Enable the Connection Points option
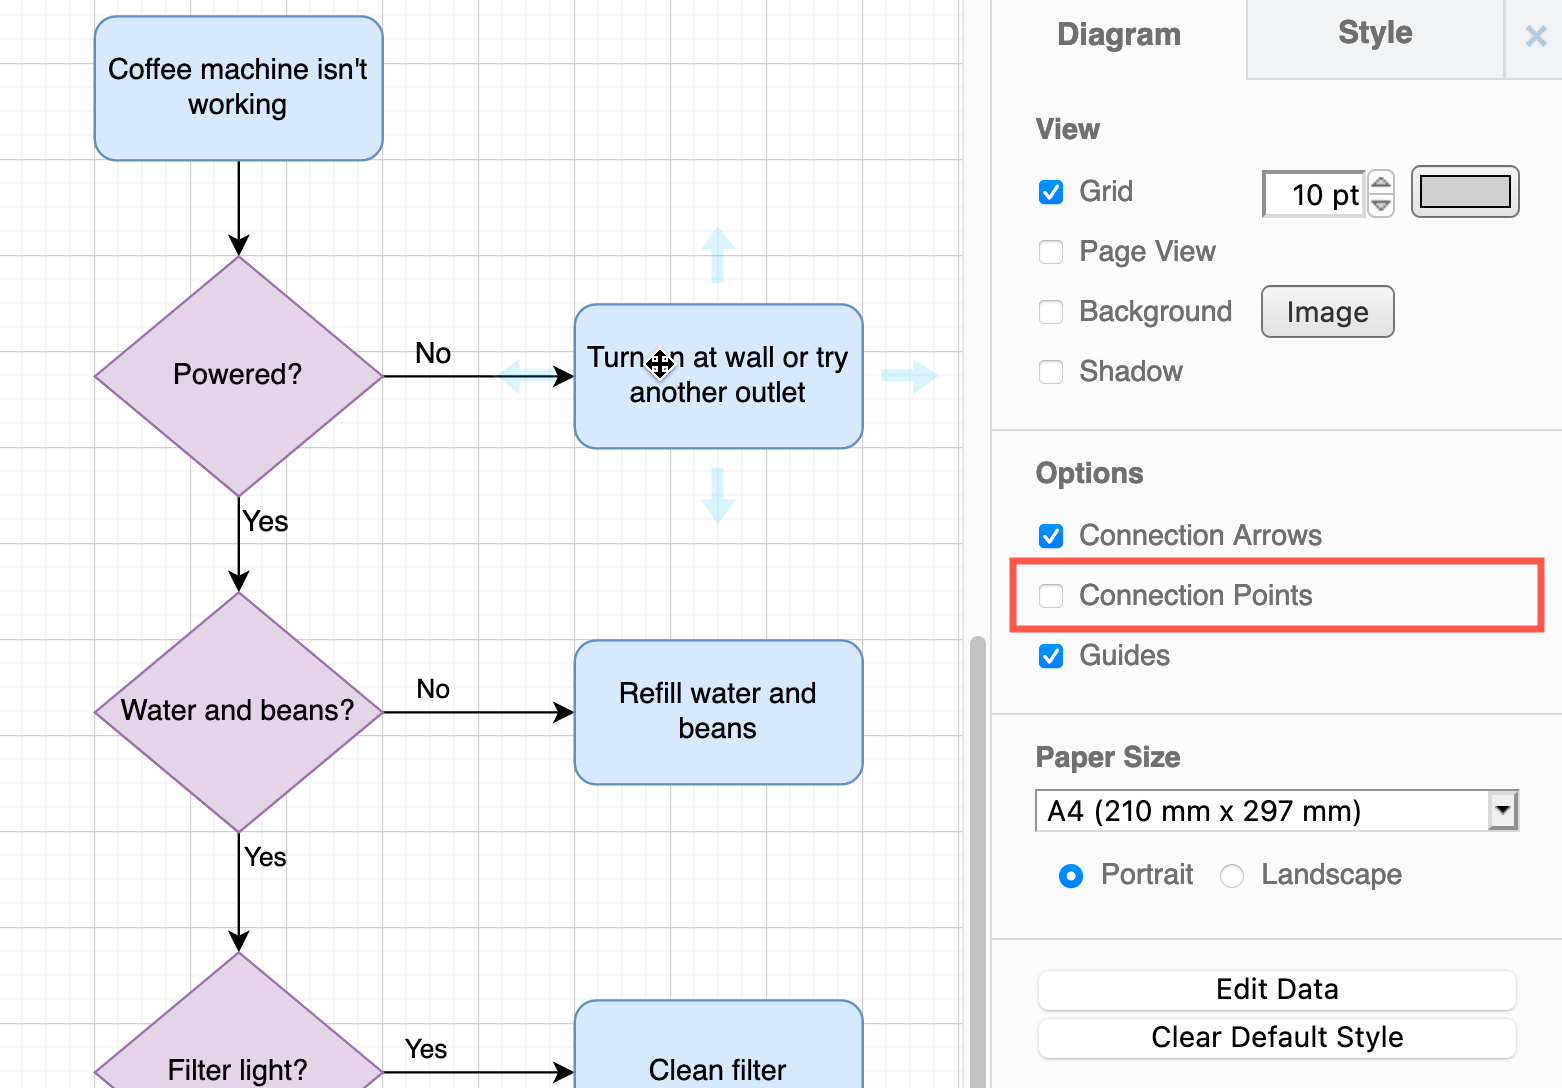1562x1088 pixels. point(1051,595)
